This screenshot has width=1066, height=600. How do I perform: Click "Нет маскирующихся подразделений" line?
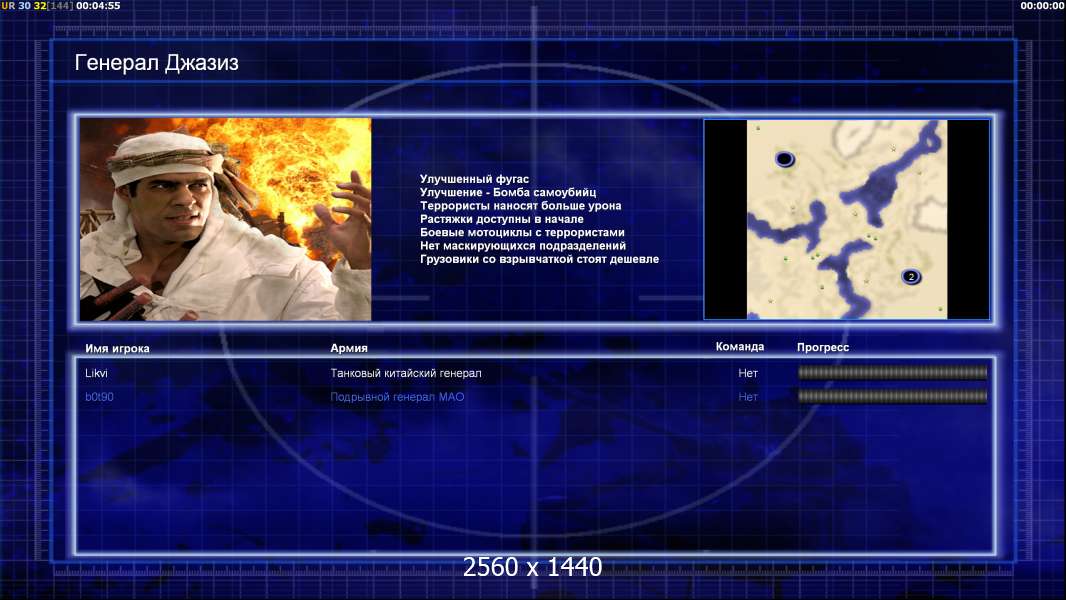(523, 245)
